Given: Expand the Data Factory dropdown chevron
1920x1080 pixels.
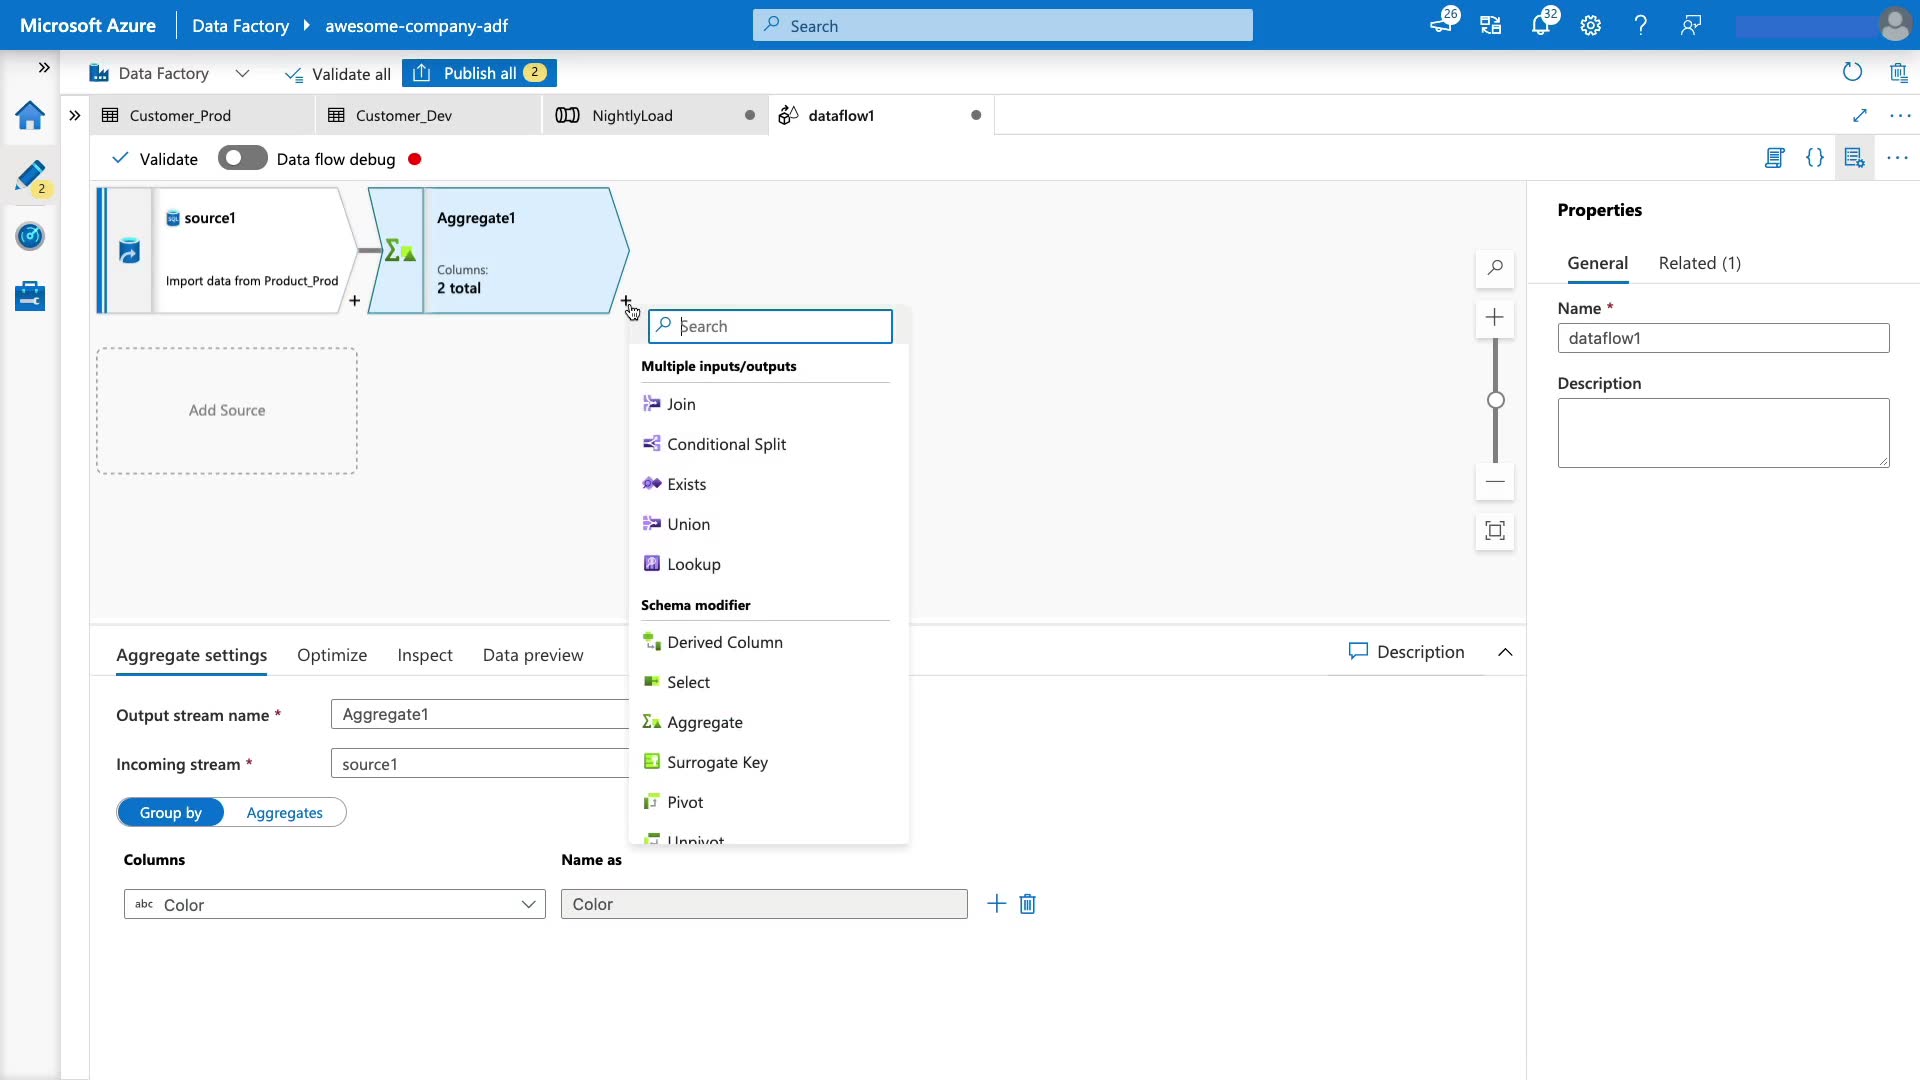Looking at the screenshot, I should tap(242, 73).
